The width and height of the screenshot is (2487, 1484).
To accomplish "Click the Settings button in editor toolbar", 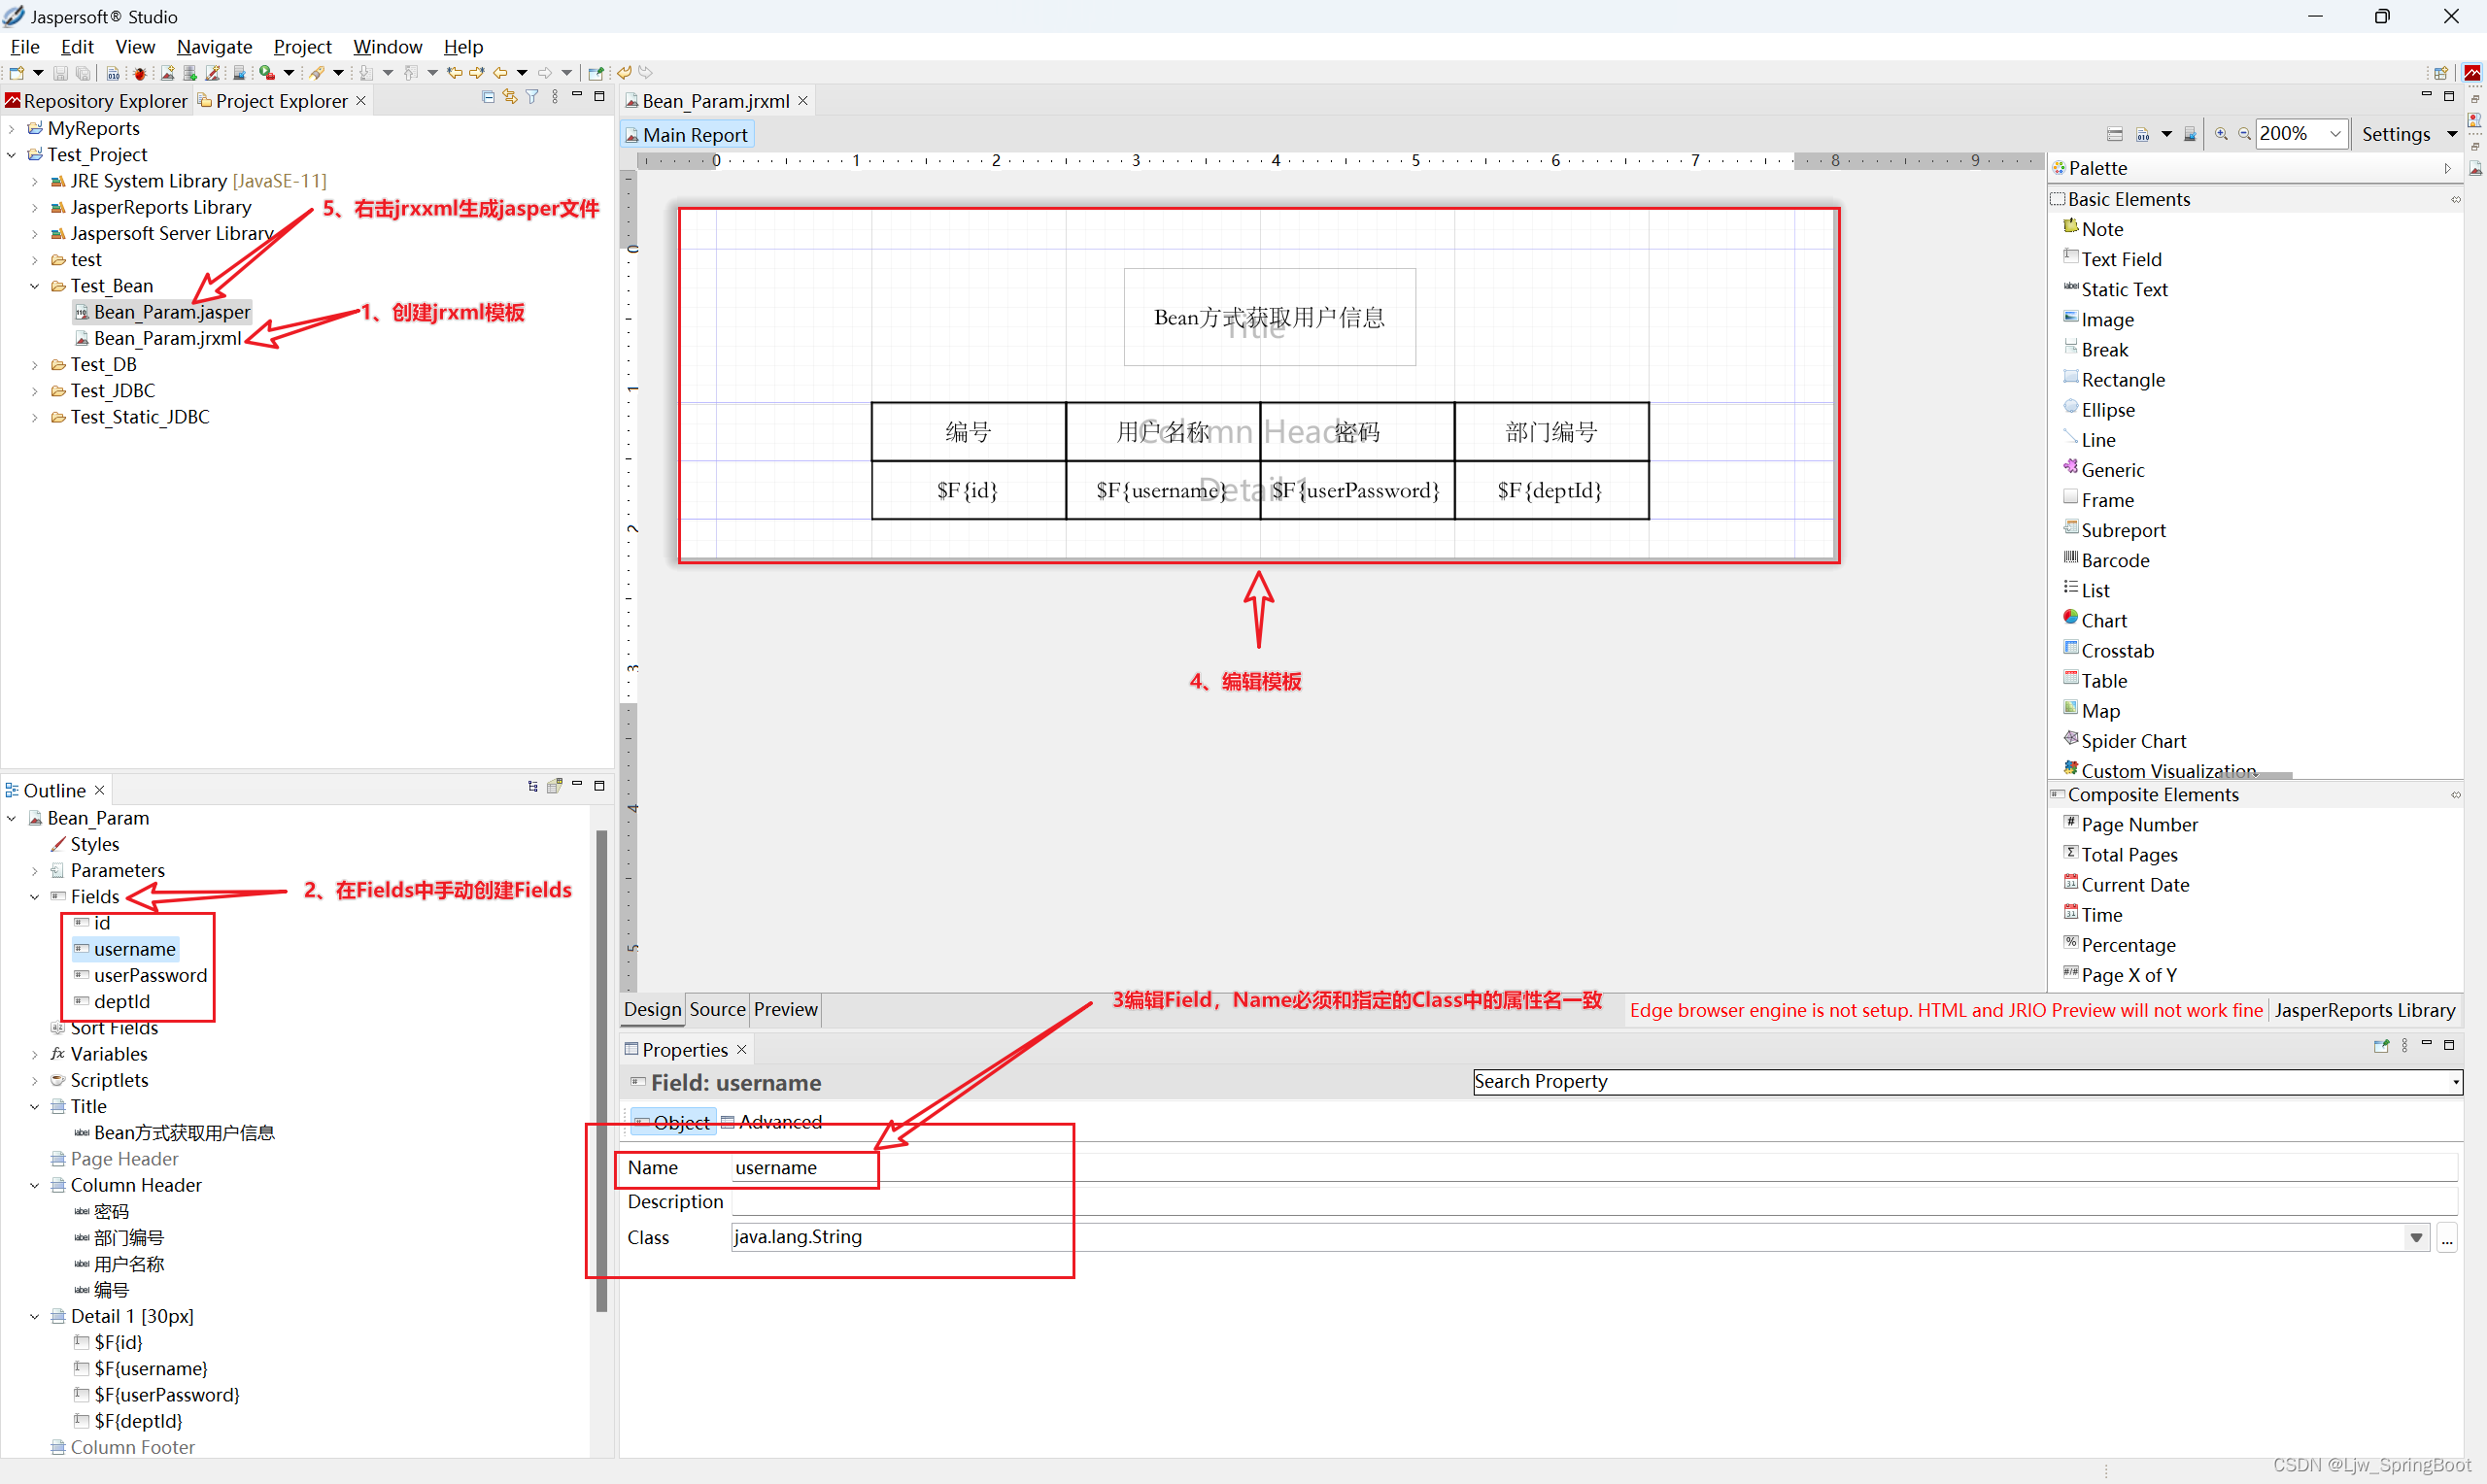I will click(x=2395, y=134).
